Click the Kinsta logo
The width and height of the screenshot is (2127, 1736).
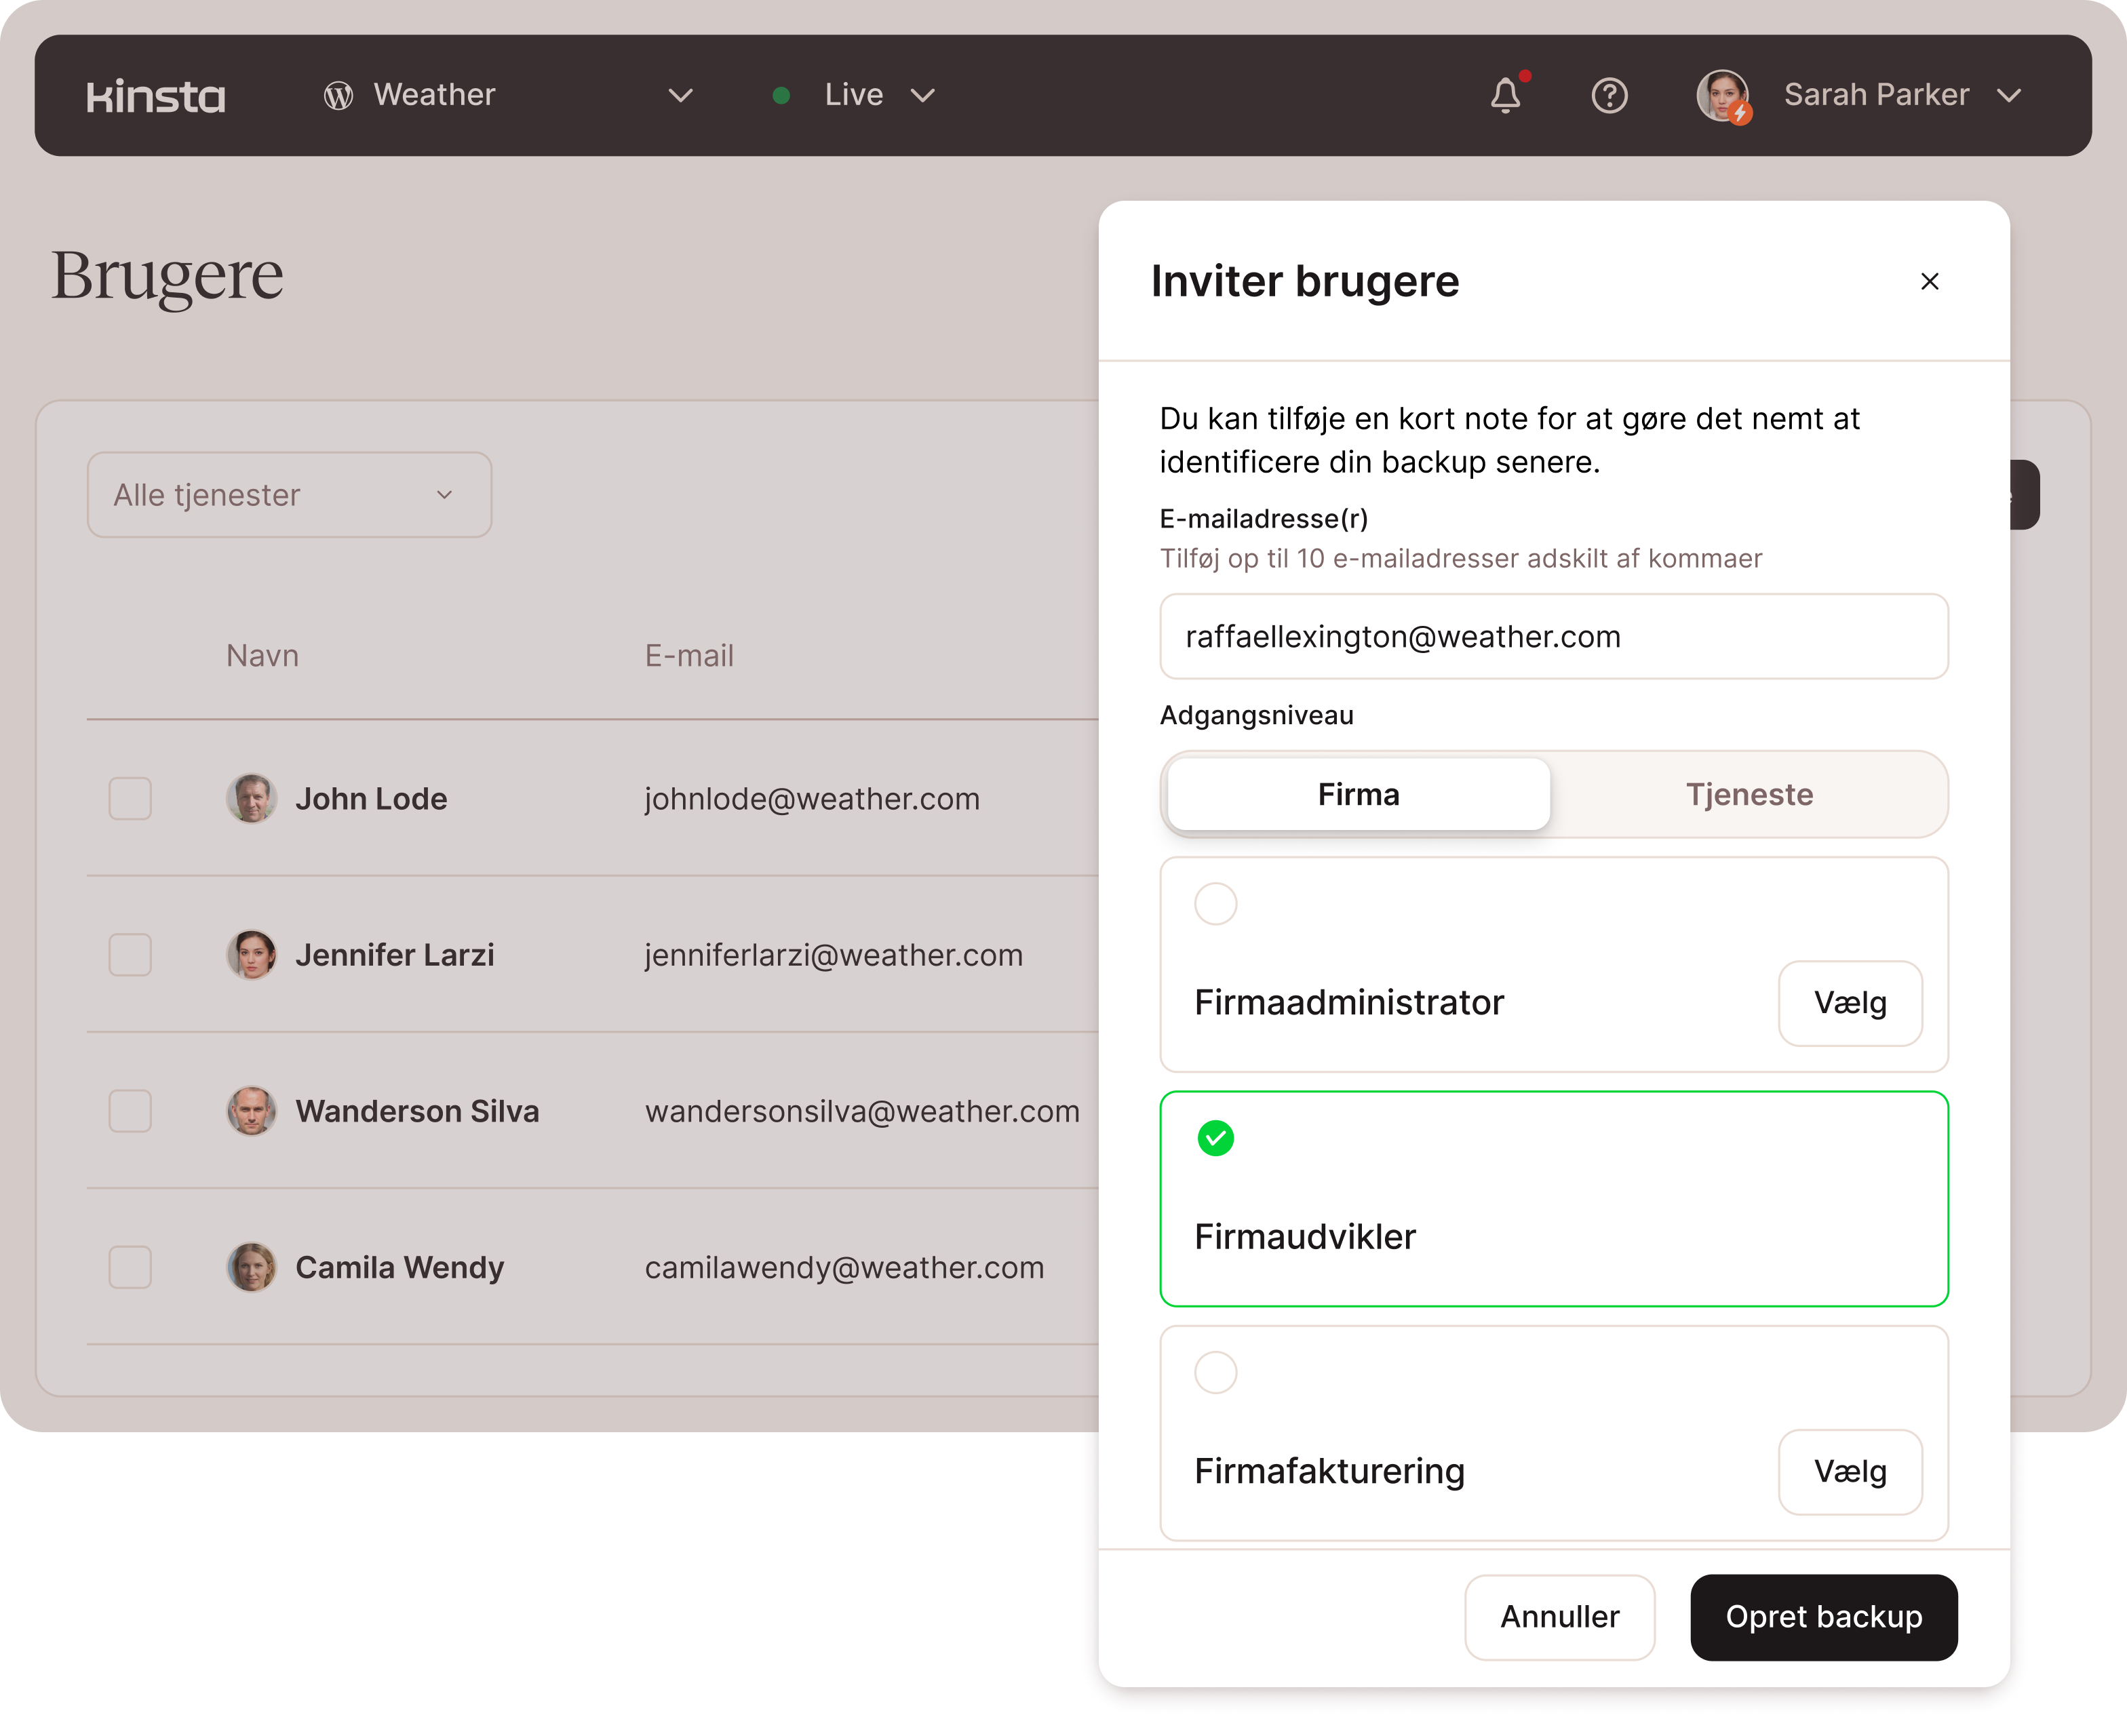pyautogui.click(x=156, y=96)
